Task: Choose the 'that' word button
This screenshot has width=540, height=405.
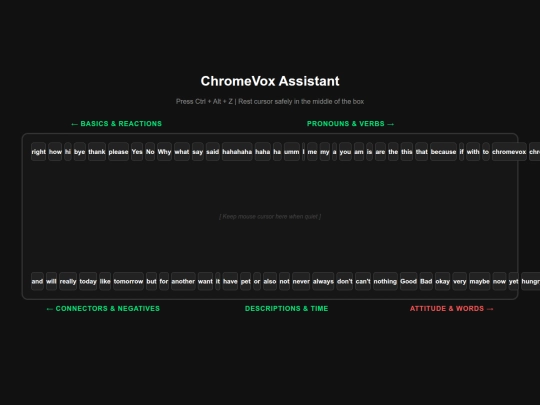Action: coord(422,152)
